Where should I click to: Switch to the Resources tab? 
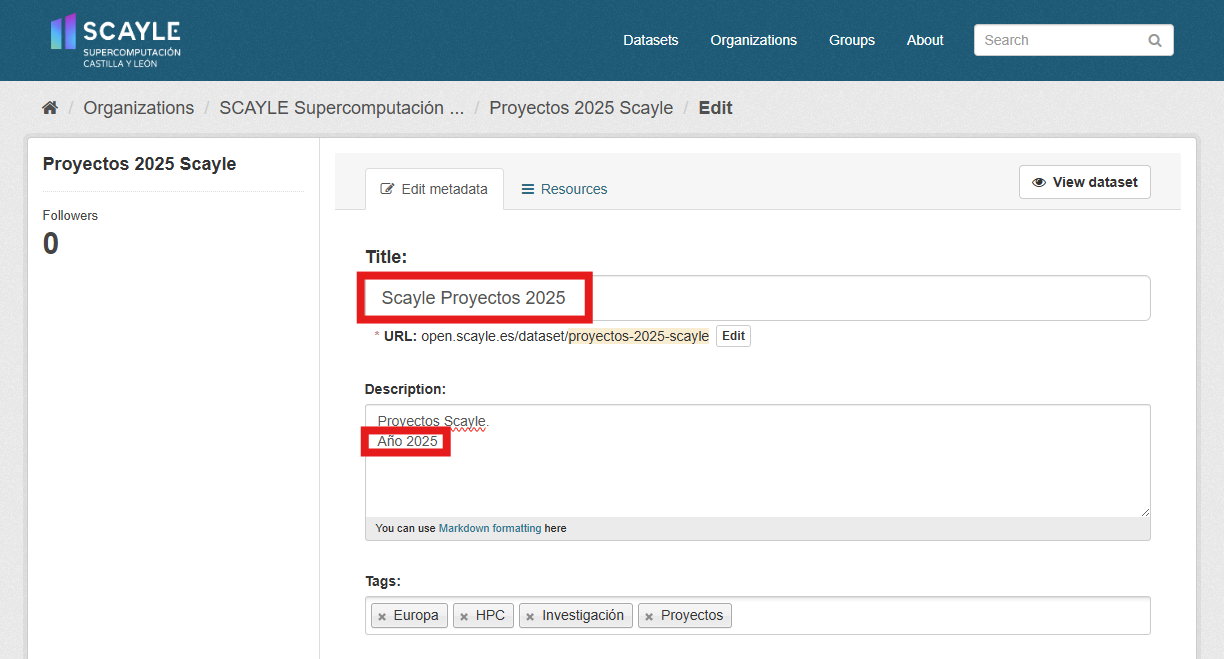(564, 189)
